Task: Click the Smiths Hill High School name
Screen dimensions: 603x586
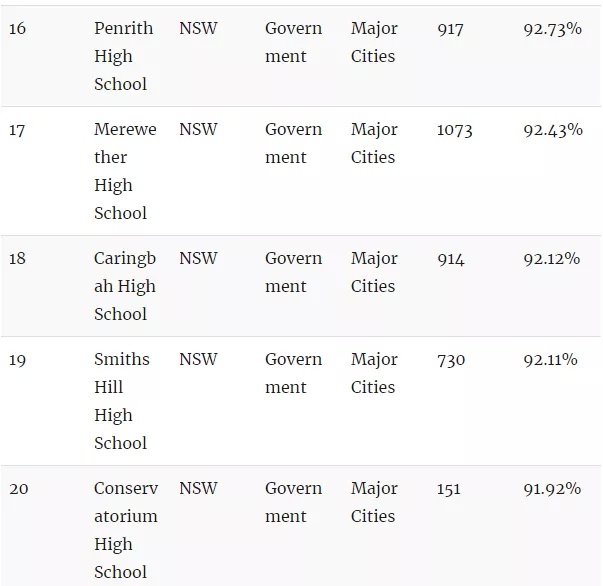Action: click(122, 401)
